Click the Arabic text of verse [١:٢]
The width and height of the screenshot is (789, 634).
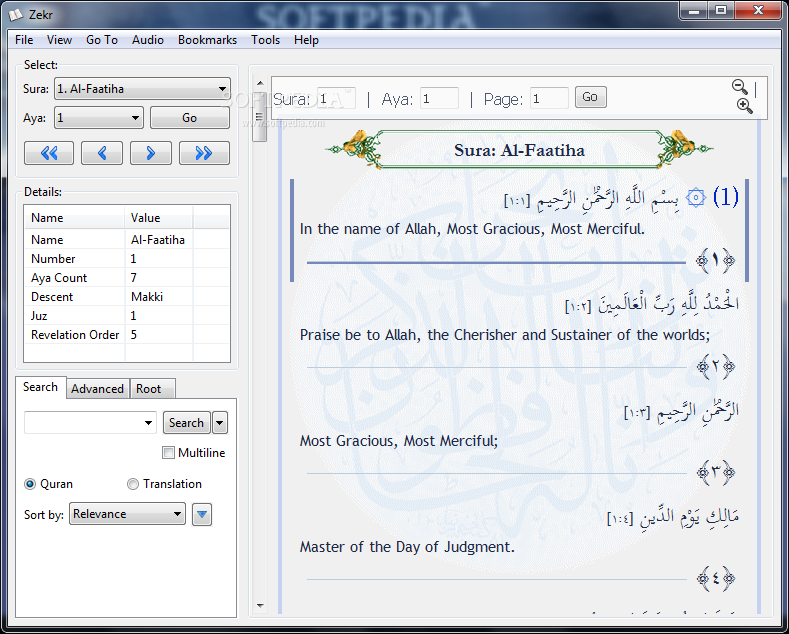pyautogui.click(x=652, y=303)
